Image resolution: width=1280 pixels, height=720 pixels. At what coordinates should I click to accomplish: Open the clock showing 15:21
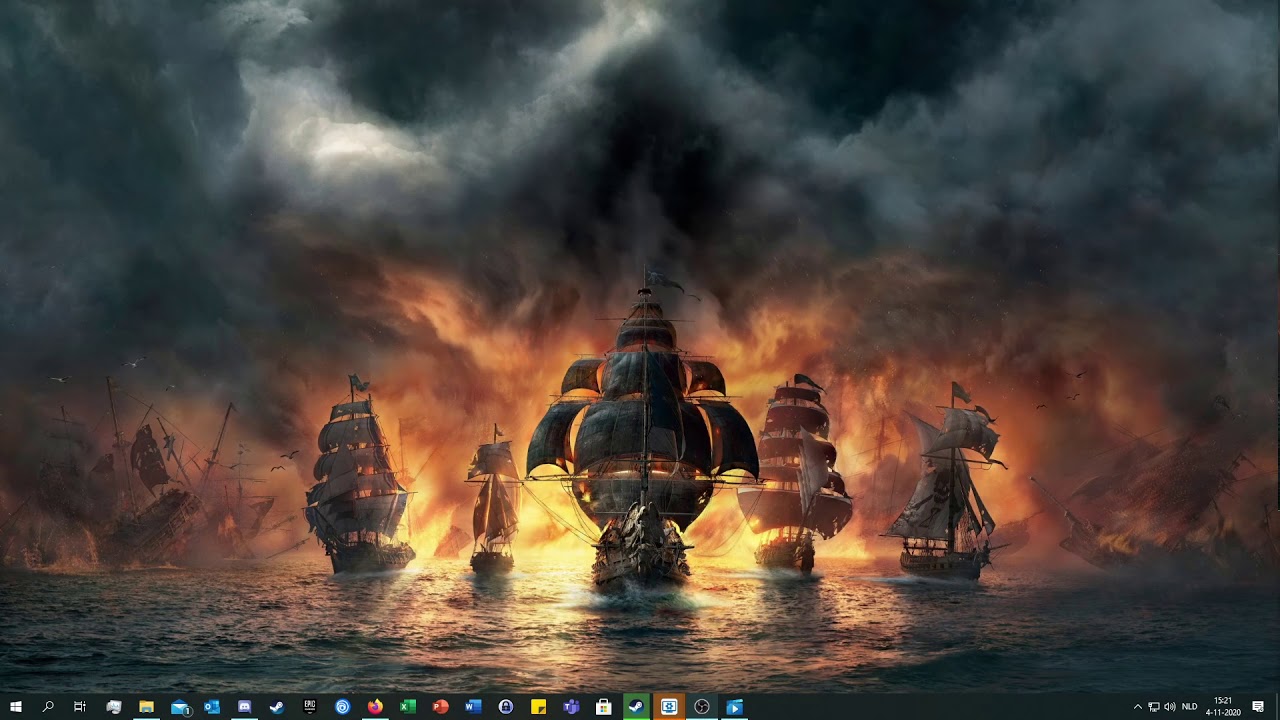[1223, 707]
